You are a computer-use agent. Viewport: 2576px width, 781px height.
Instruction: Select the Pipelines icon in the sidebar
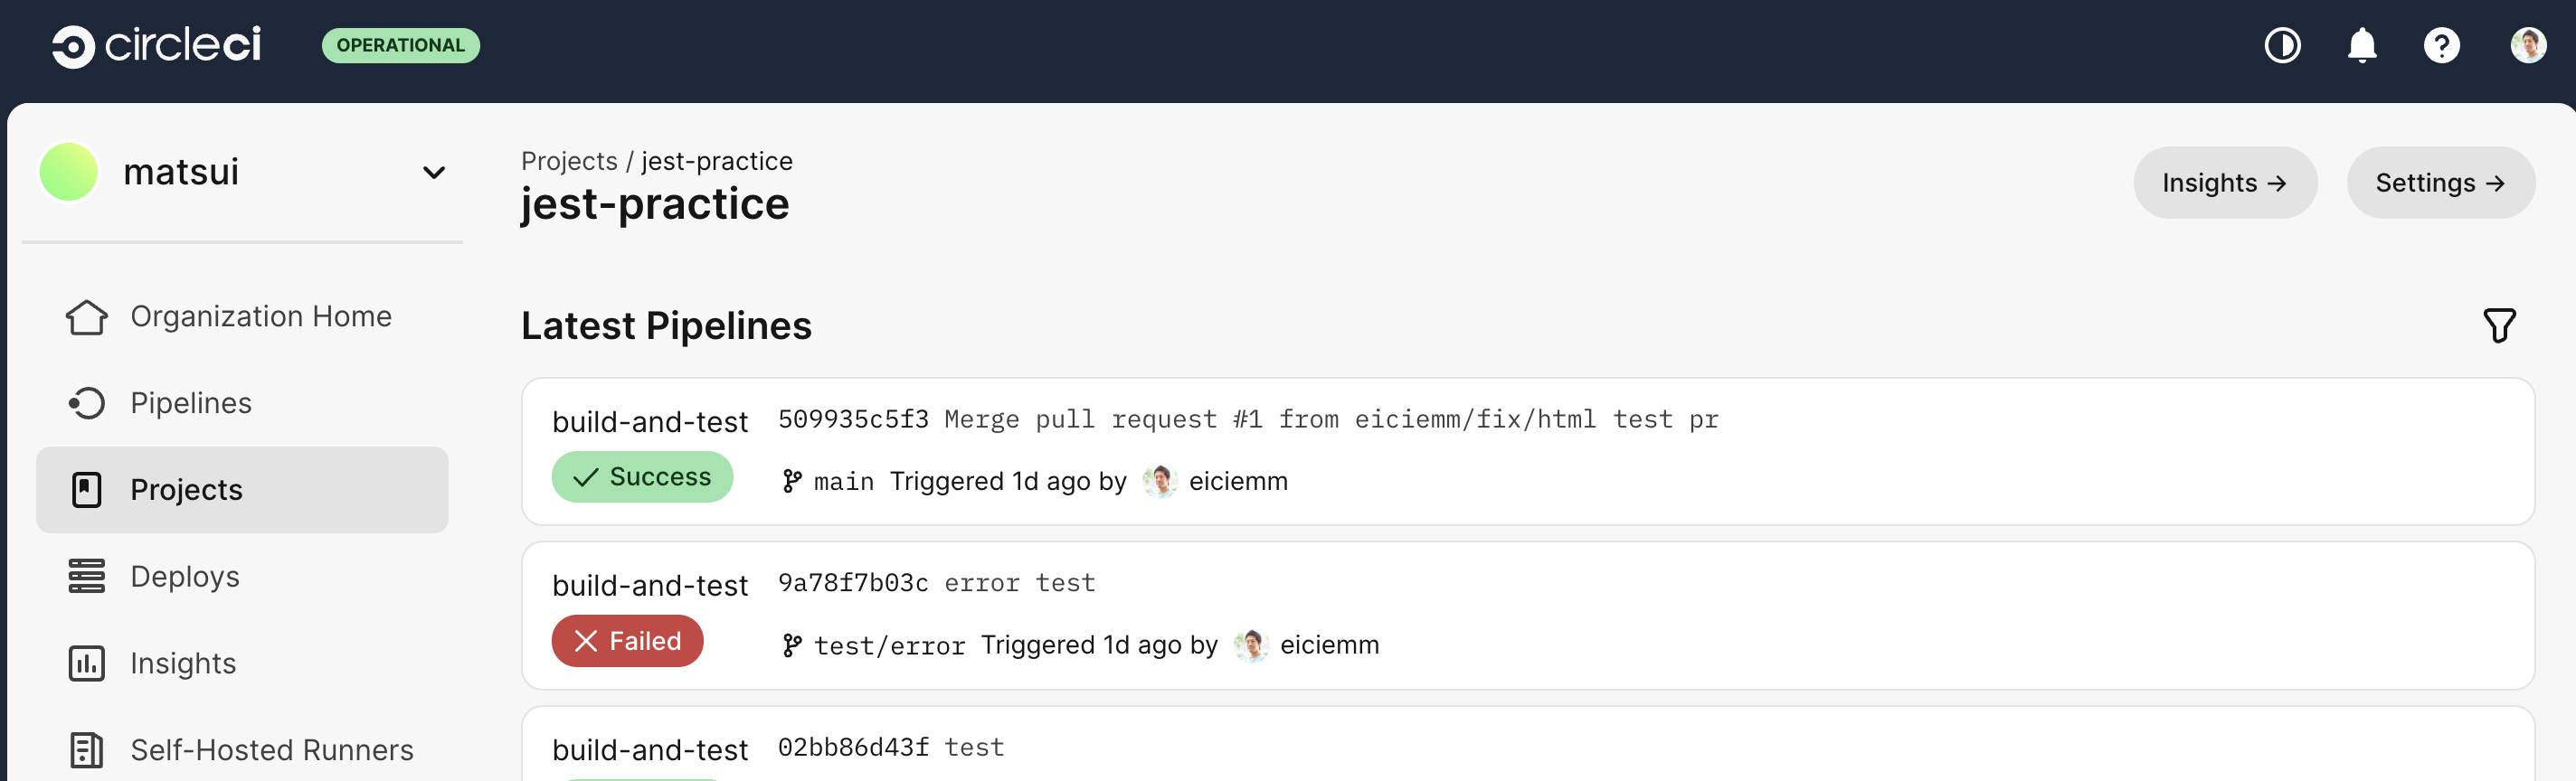(x=87, y=403)
